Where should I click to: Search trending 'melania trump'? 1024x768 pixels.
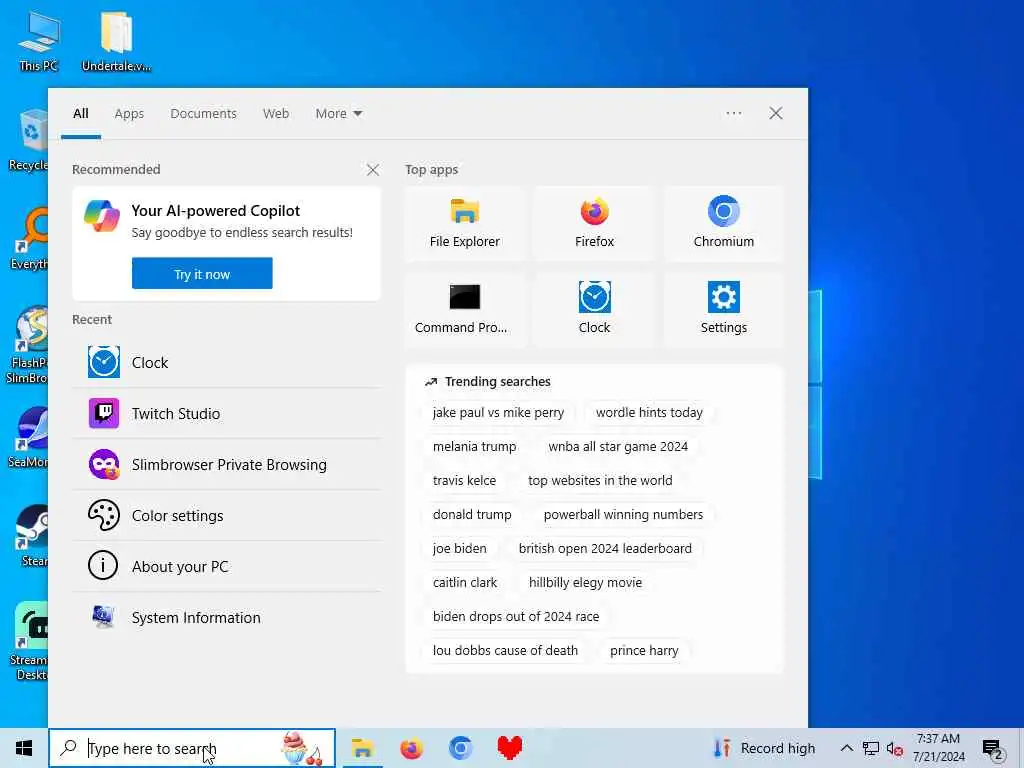point(474,447)
